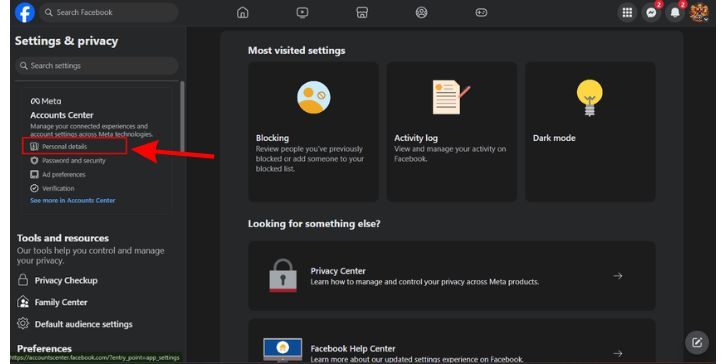Click the Search Facebook field

[109, 13]
